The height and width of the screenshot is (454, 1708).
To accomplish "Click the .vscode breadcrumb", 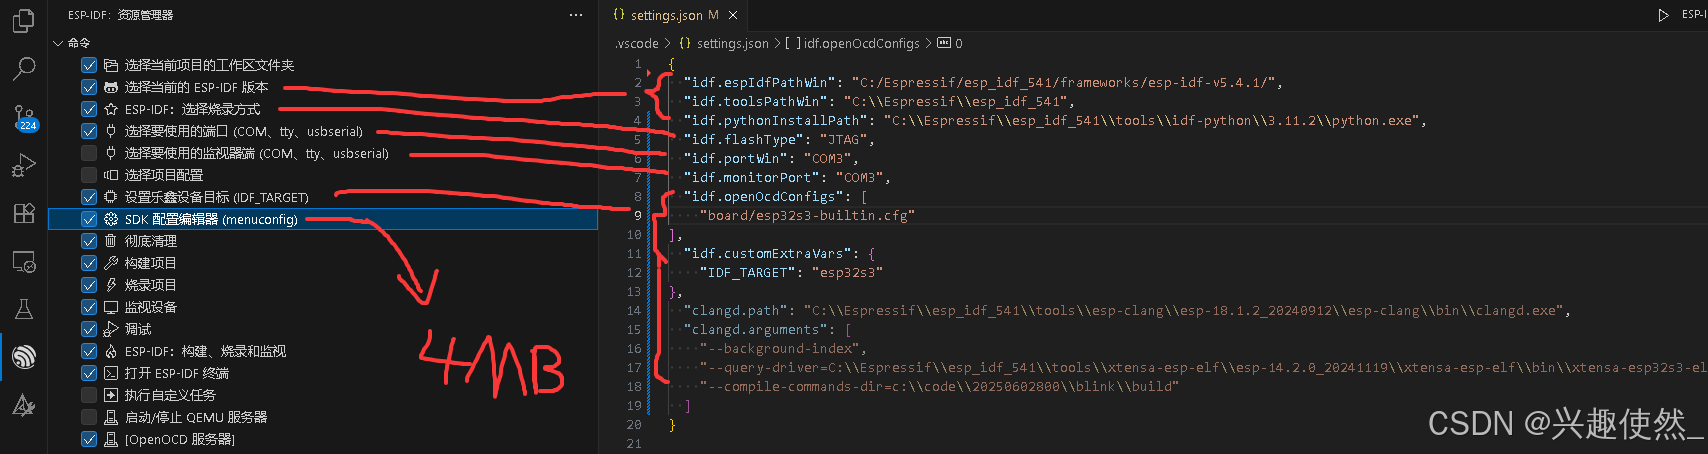I will coord(637,43).
